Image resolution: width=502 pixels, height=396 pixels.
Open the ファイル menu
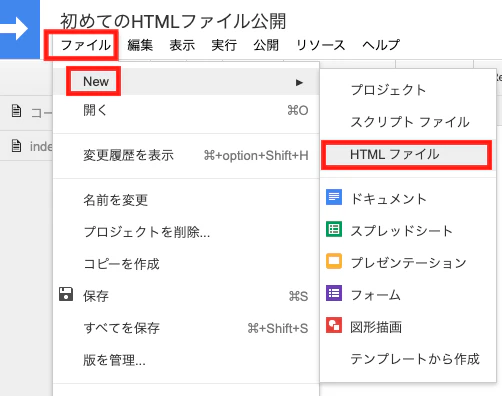click(86, 45)
